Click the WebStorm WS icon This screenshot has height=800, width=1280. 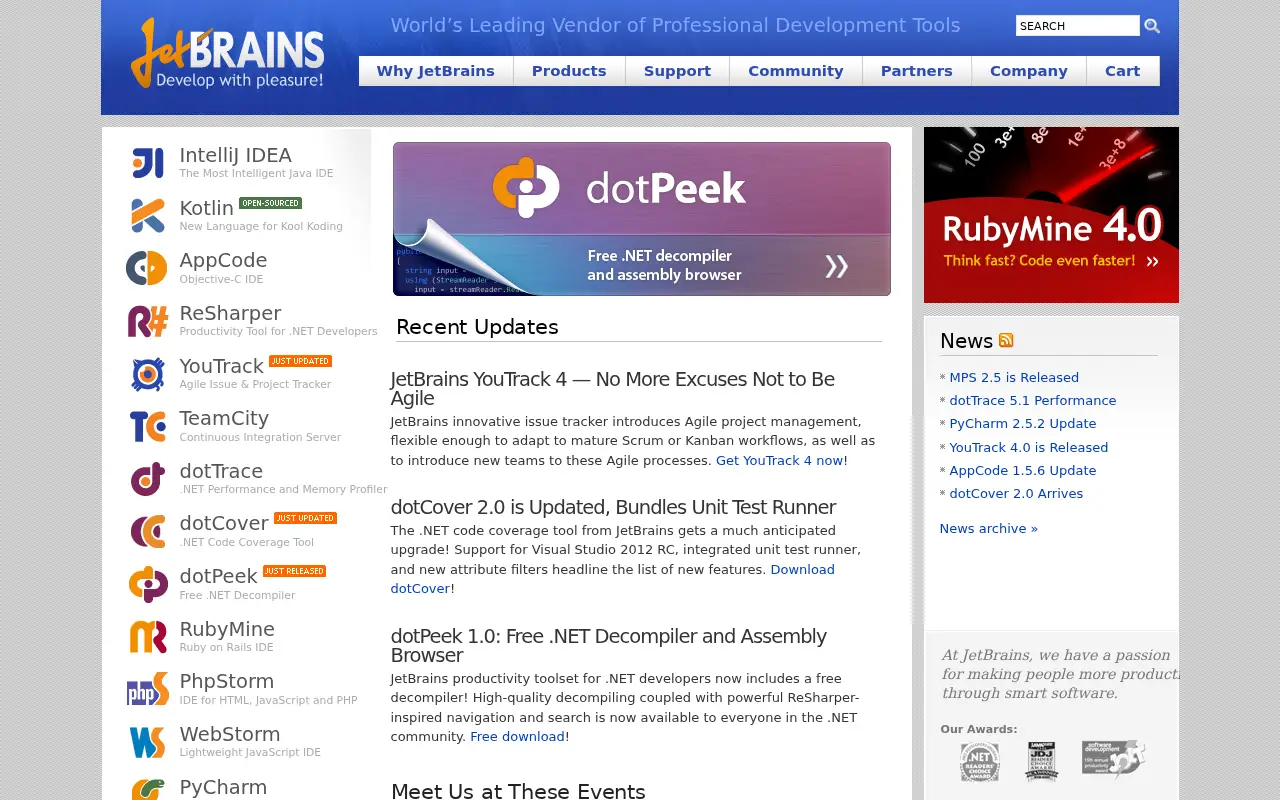coord(148,742)
